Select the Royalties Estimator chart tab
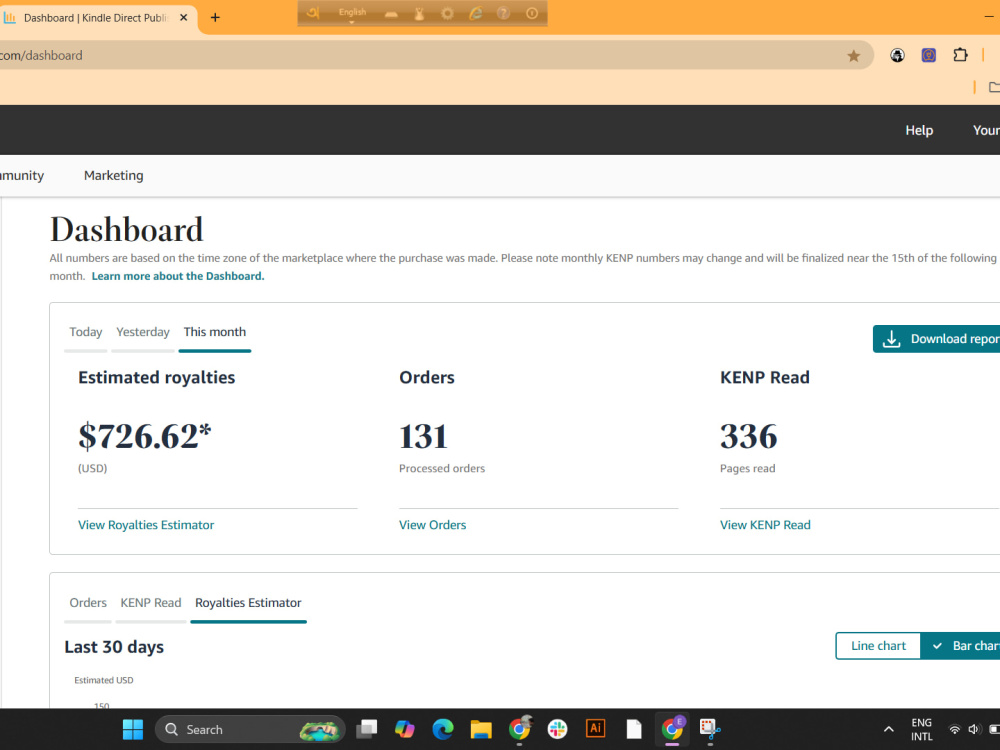This screenshot has width=1000, height=750. tap(248, 603)
